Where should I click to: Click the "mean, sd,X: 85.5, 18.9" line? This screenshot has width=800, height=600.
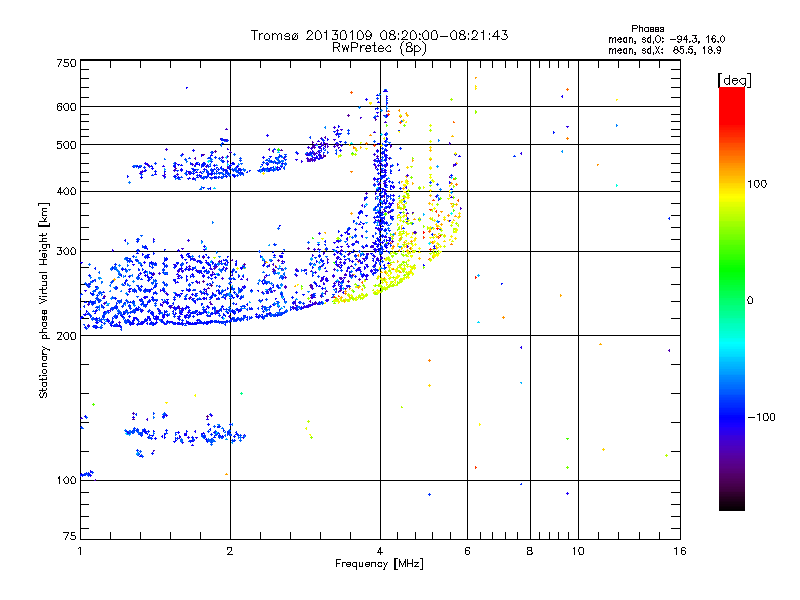point(664,50)
